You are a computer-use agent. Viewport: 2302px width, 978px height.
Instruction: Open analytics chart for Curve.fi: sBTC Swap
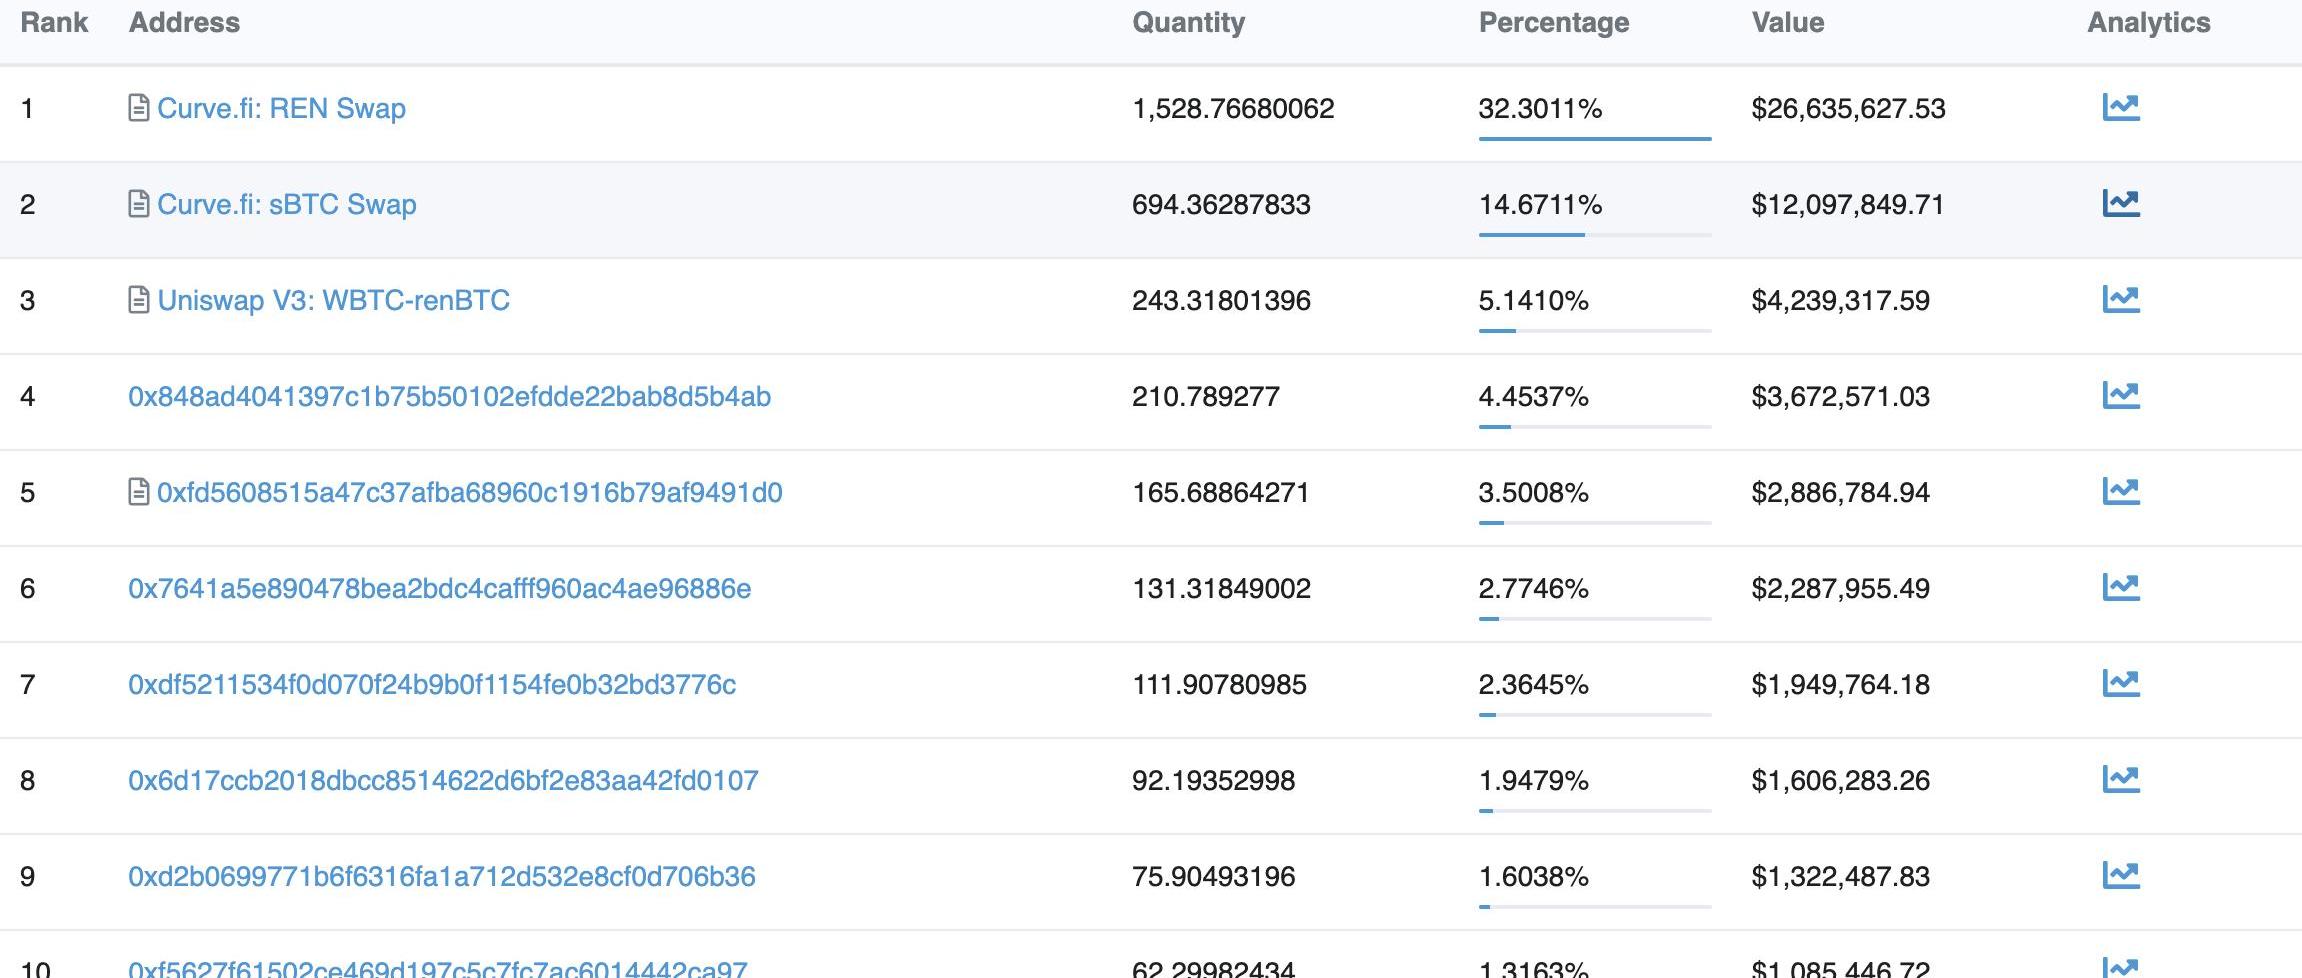click(x=2120, y=203)
